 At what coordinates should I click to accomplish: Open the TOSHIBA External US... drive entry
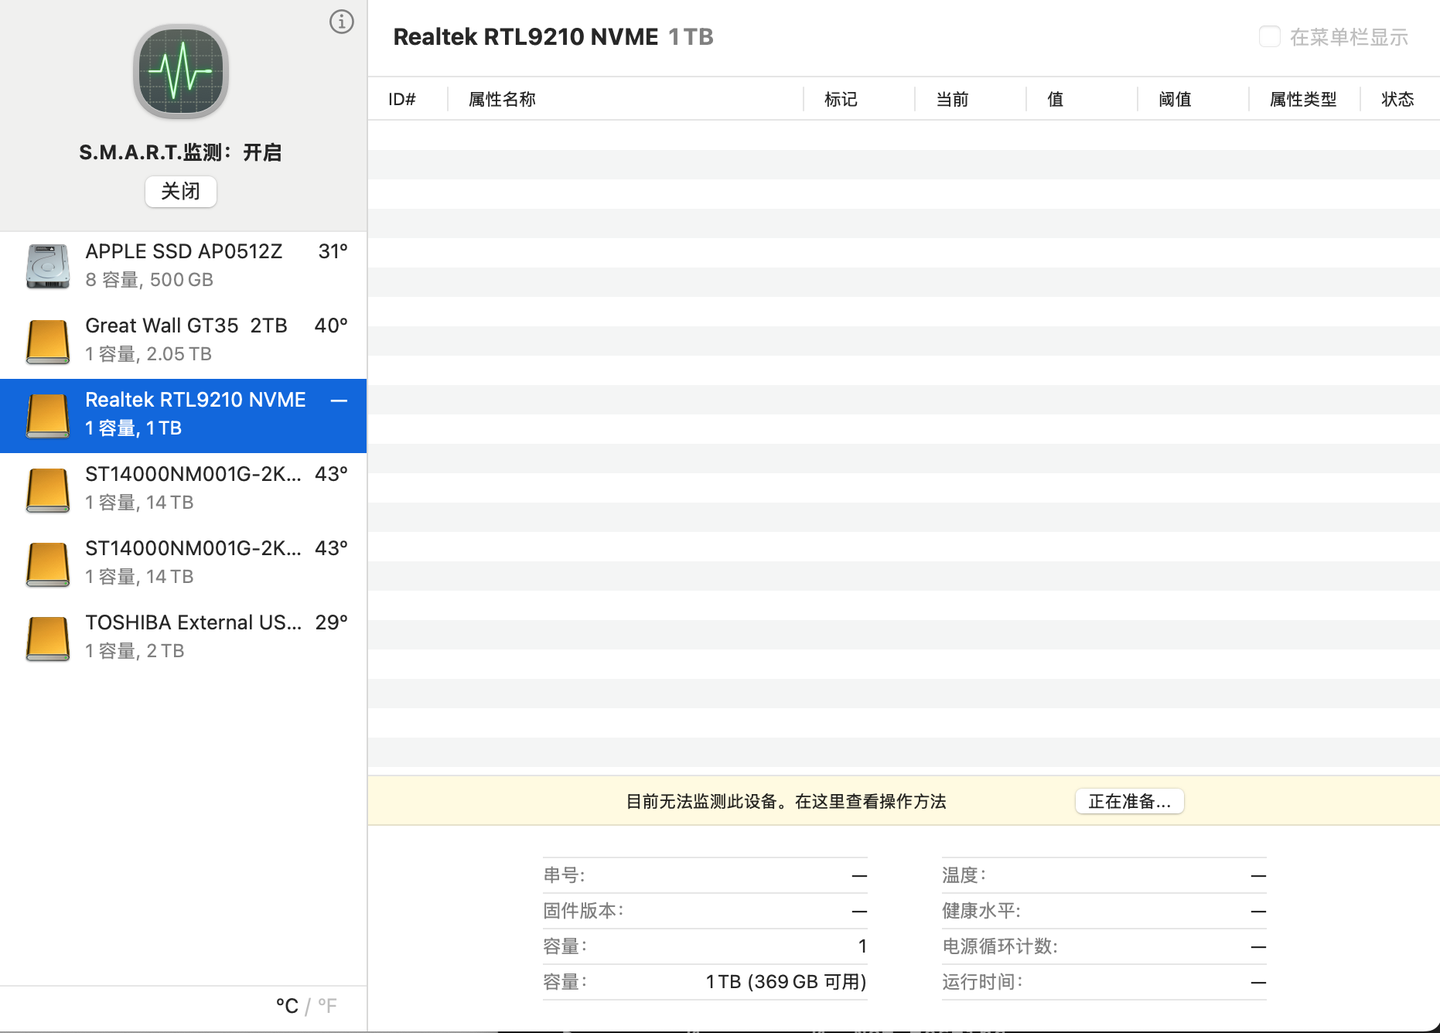click(183, 638)
